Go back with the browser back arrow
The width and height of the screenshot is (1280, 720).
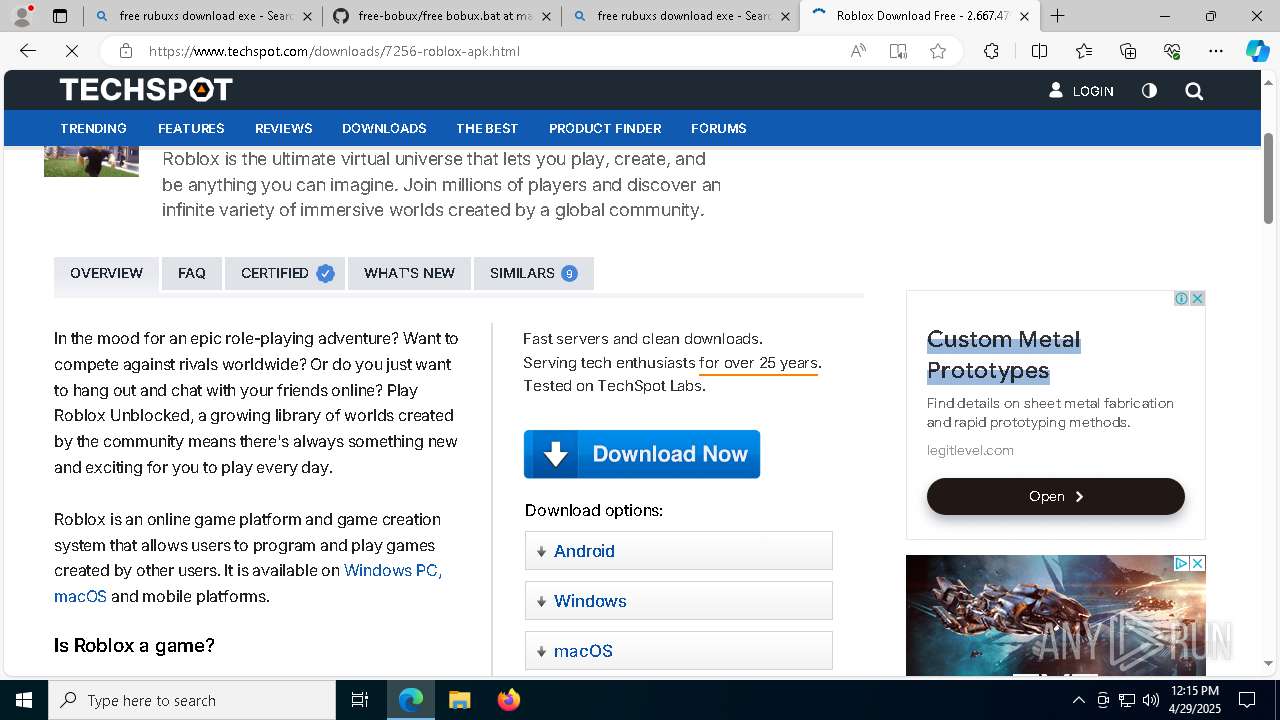pos(28,51)
